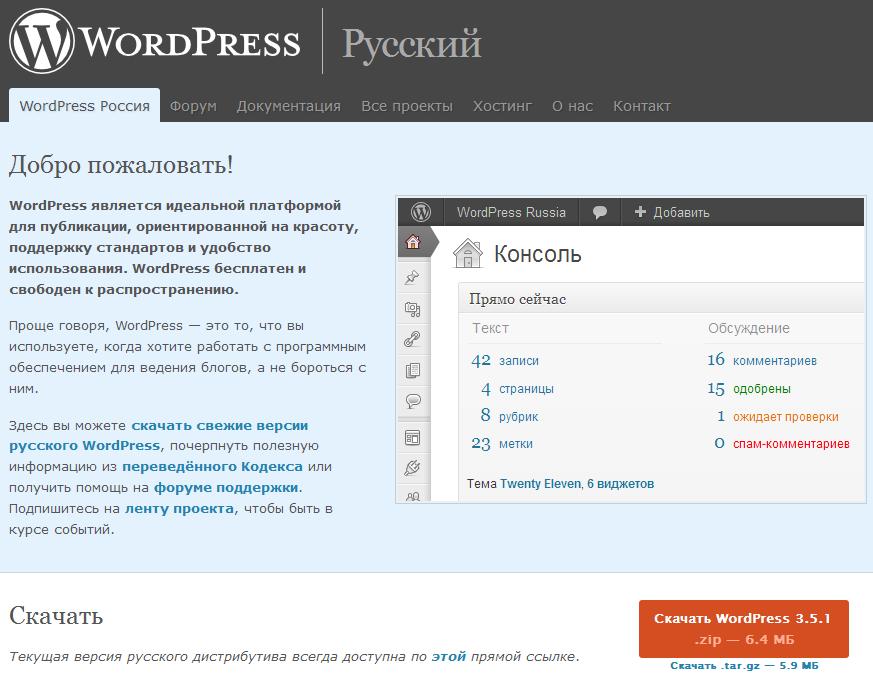This screenshot has height=683, width=873.
Task: Click the house icon beside Консоль heading
Action: click(x=468, y=253)
